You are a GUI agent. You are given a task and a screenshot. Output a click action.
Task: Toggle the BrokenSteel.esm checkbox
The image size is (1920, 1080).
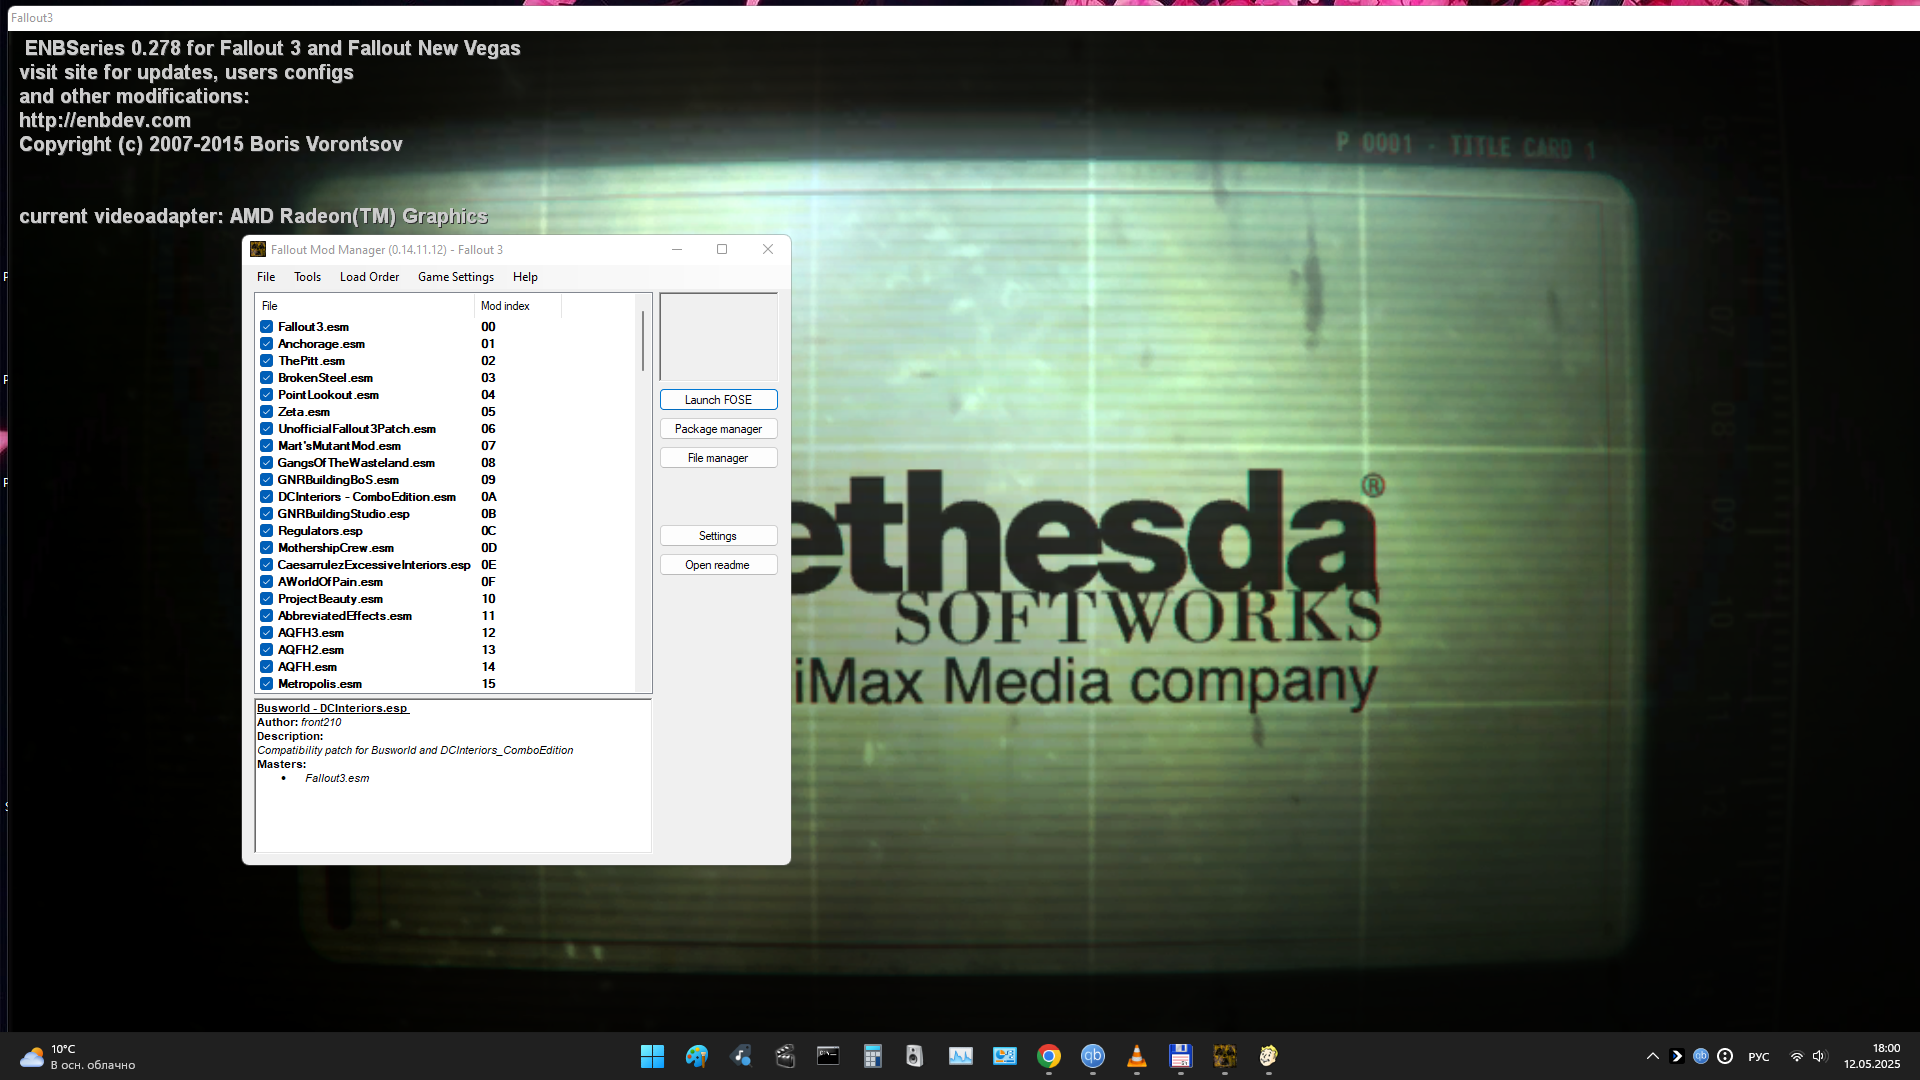267,378
